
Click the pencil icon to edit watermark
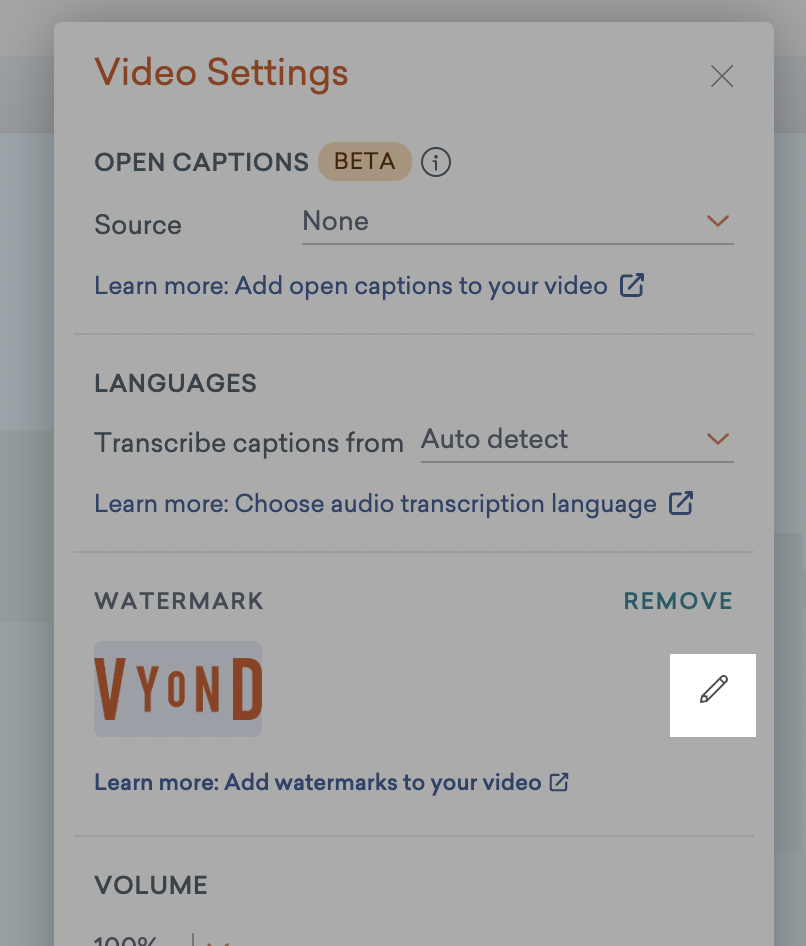tap(713, 690)
